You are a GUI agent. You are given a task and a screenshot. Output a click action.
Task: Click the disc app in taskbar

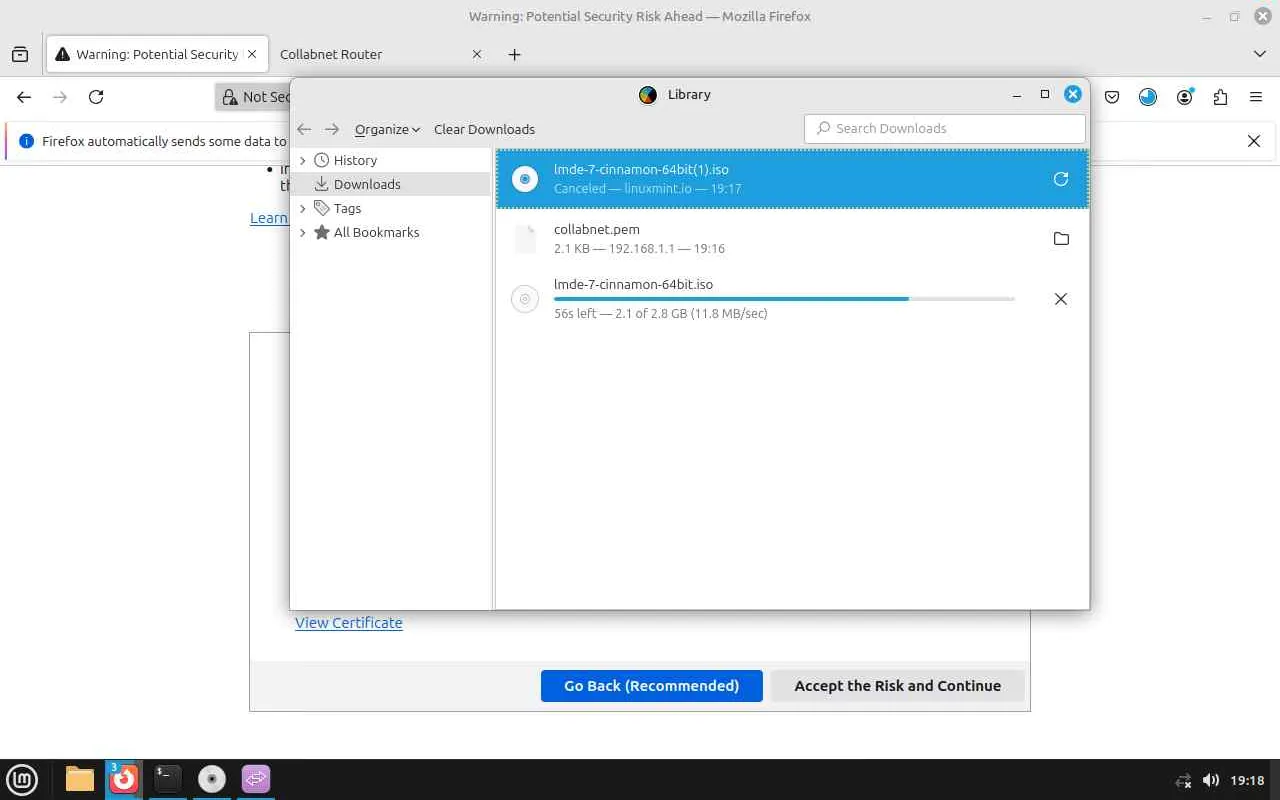(x=212, y=779)
